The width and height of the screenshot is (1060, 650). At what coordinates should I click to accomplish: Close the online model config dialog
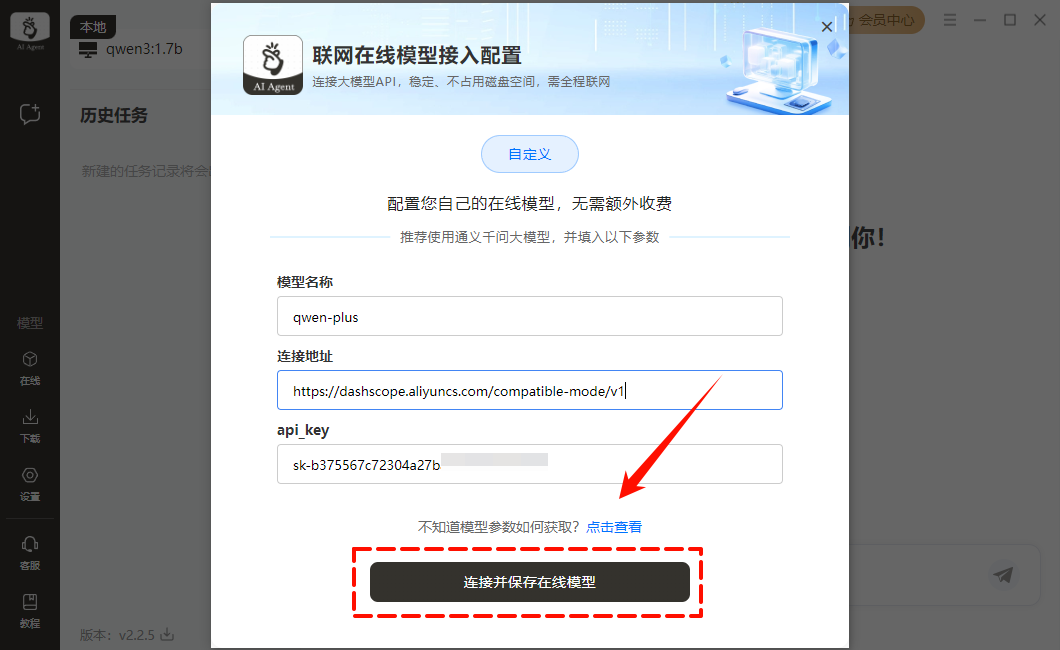(x=827, y=27)
